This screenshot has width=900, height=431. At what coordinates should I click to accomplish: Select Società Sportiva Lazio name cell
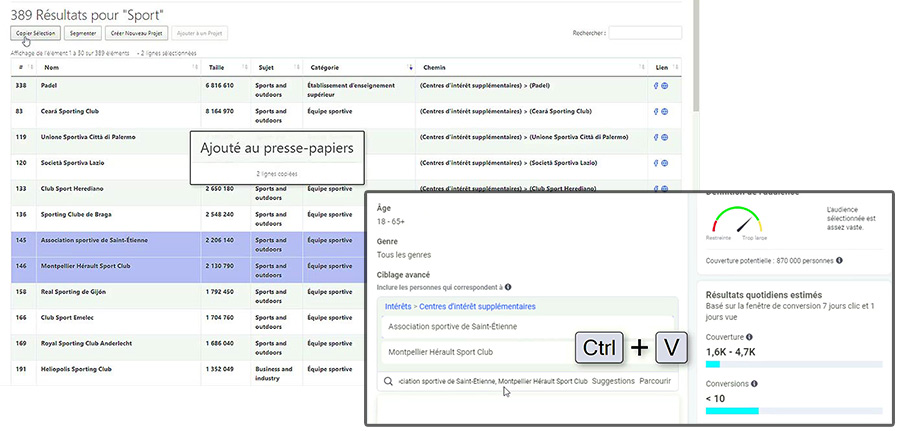118,168
